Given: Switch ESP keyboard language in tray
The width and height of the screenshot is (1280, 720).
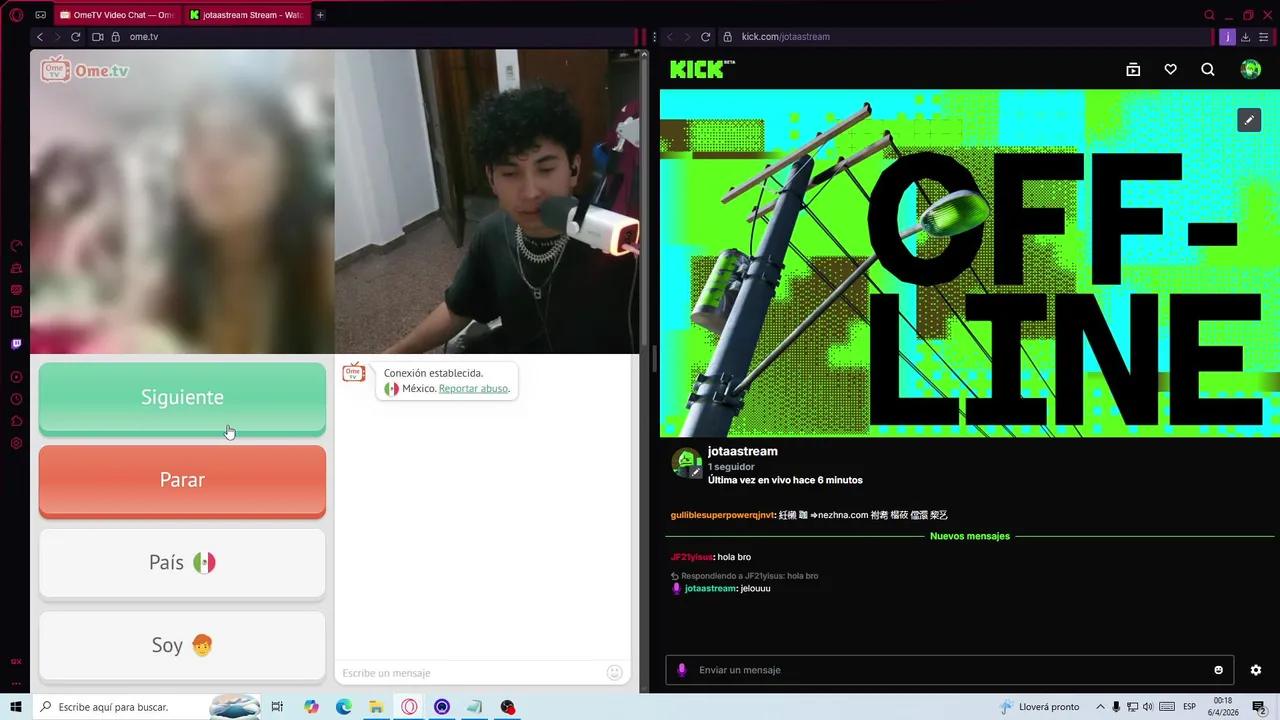Looking at the screenshot, I should [x=1190, y=707].
